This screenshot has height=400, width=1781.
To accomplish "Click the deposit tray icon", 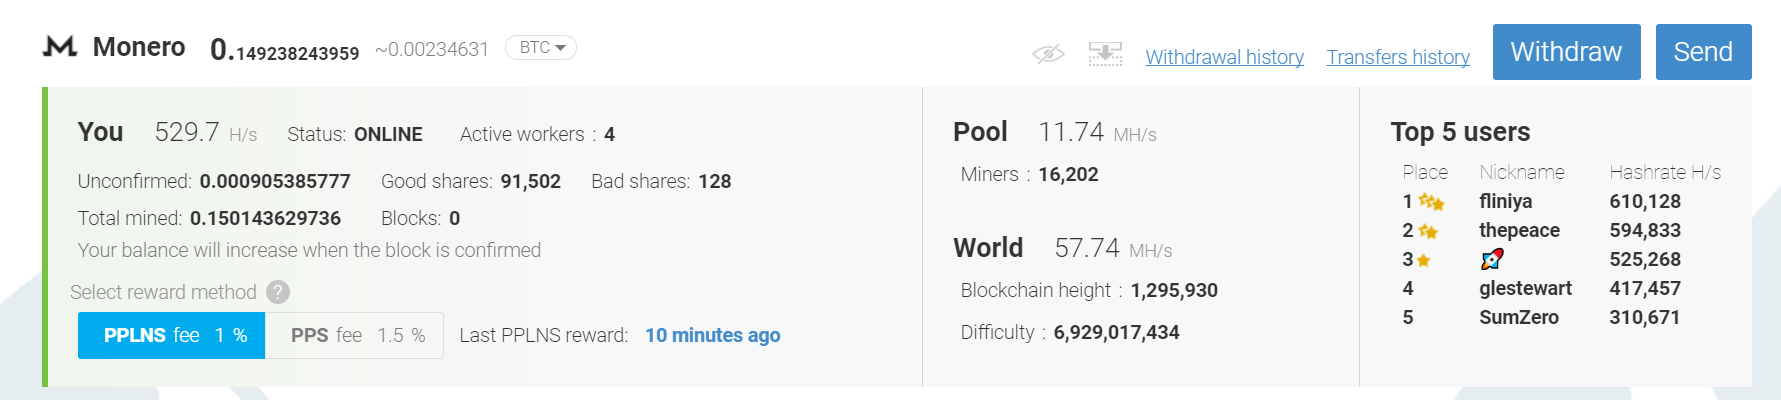I will 1105,54.
